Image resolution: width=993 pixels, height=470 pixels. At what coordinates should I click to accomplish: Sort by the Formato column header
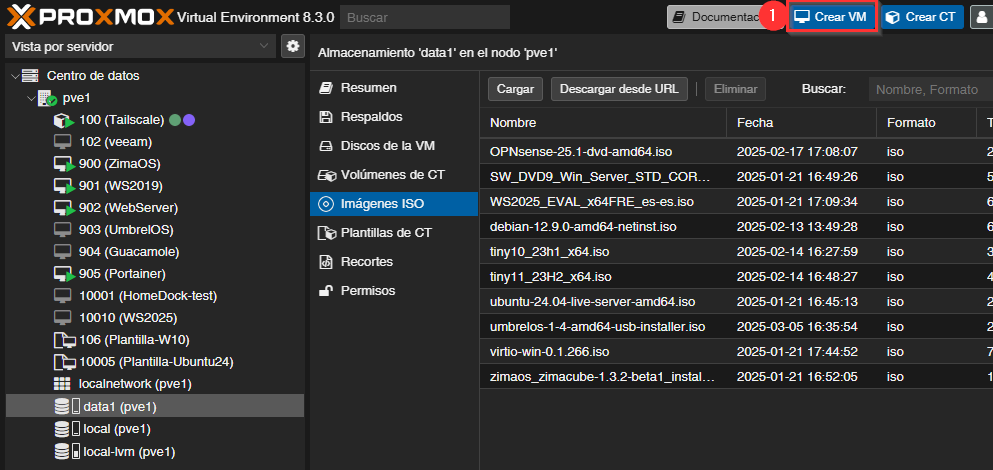click(x=927, y=122)
